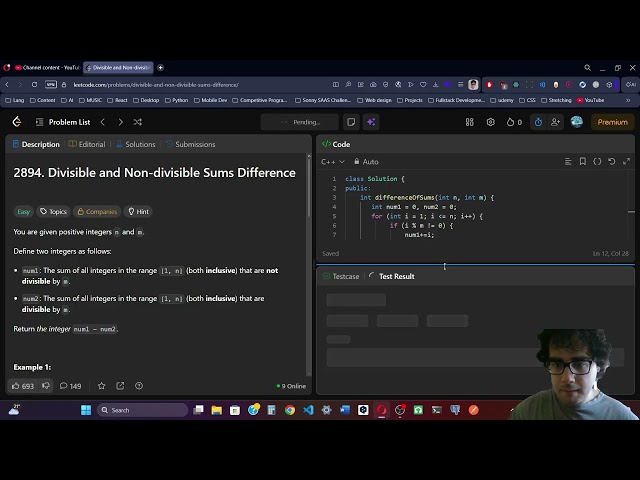Viewport: 640px width, 480px height.
Task: Go back in browser history
Action: click(7, 84)
